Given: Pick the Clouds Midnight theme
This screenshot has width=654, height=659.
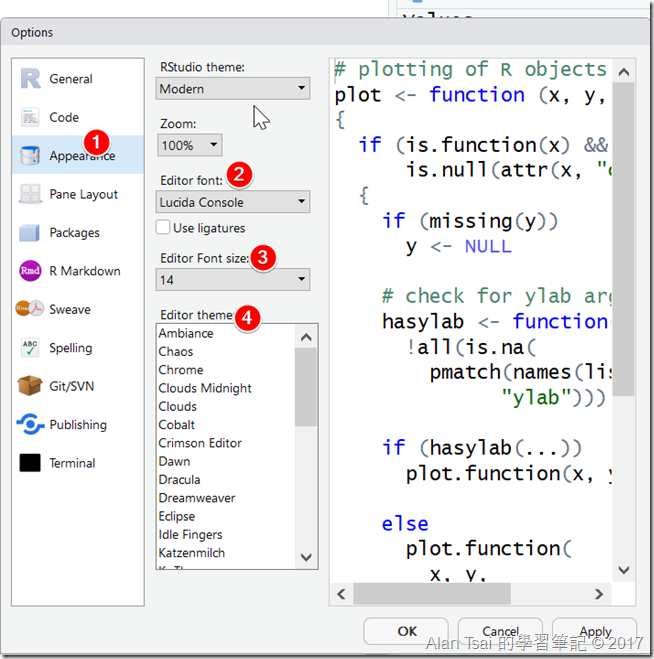Looking at the screenshot, I should point(226,388).
